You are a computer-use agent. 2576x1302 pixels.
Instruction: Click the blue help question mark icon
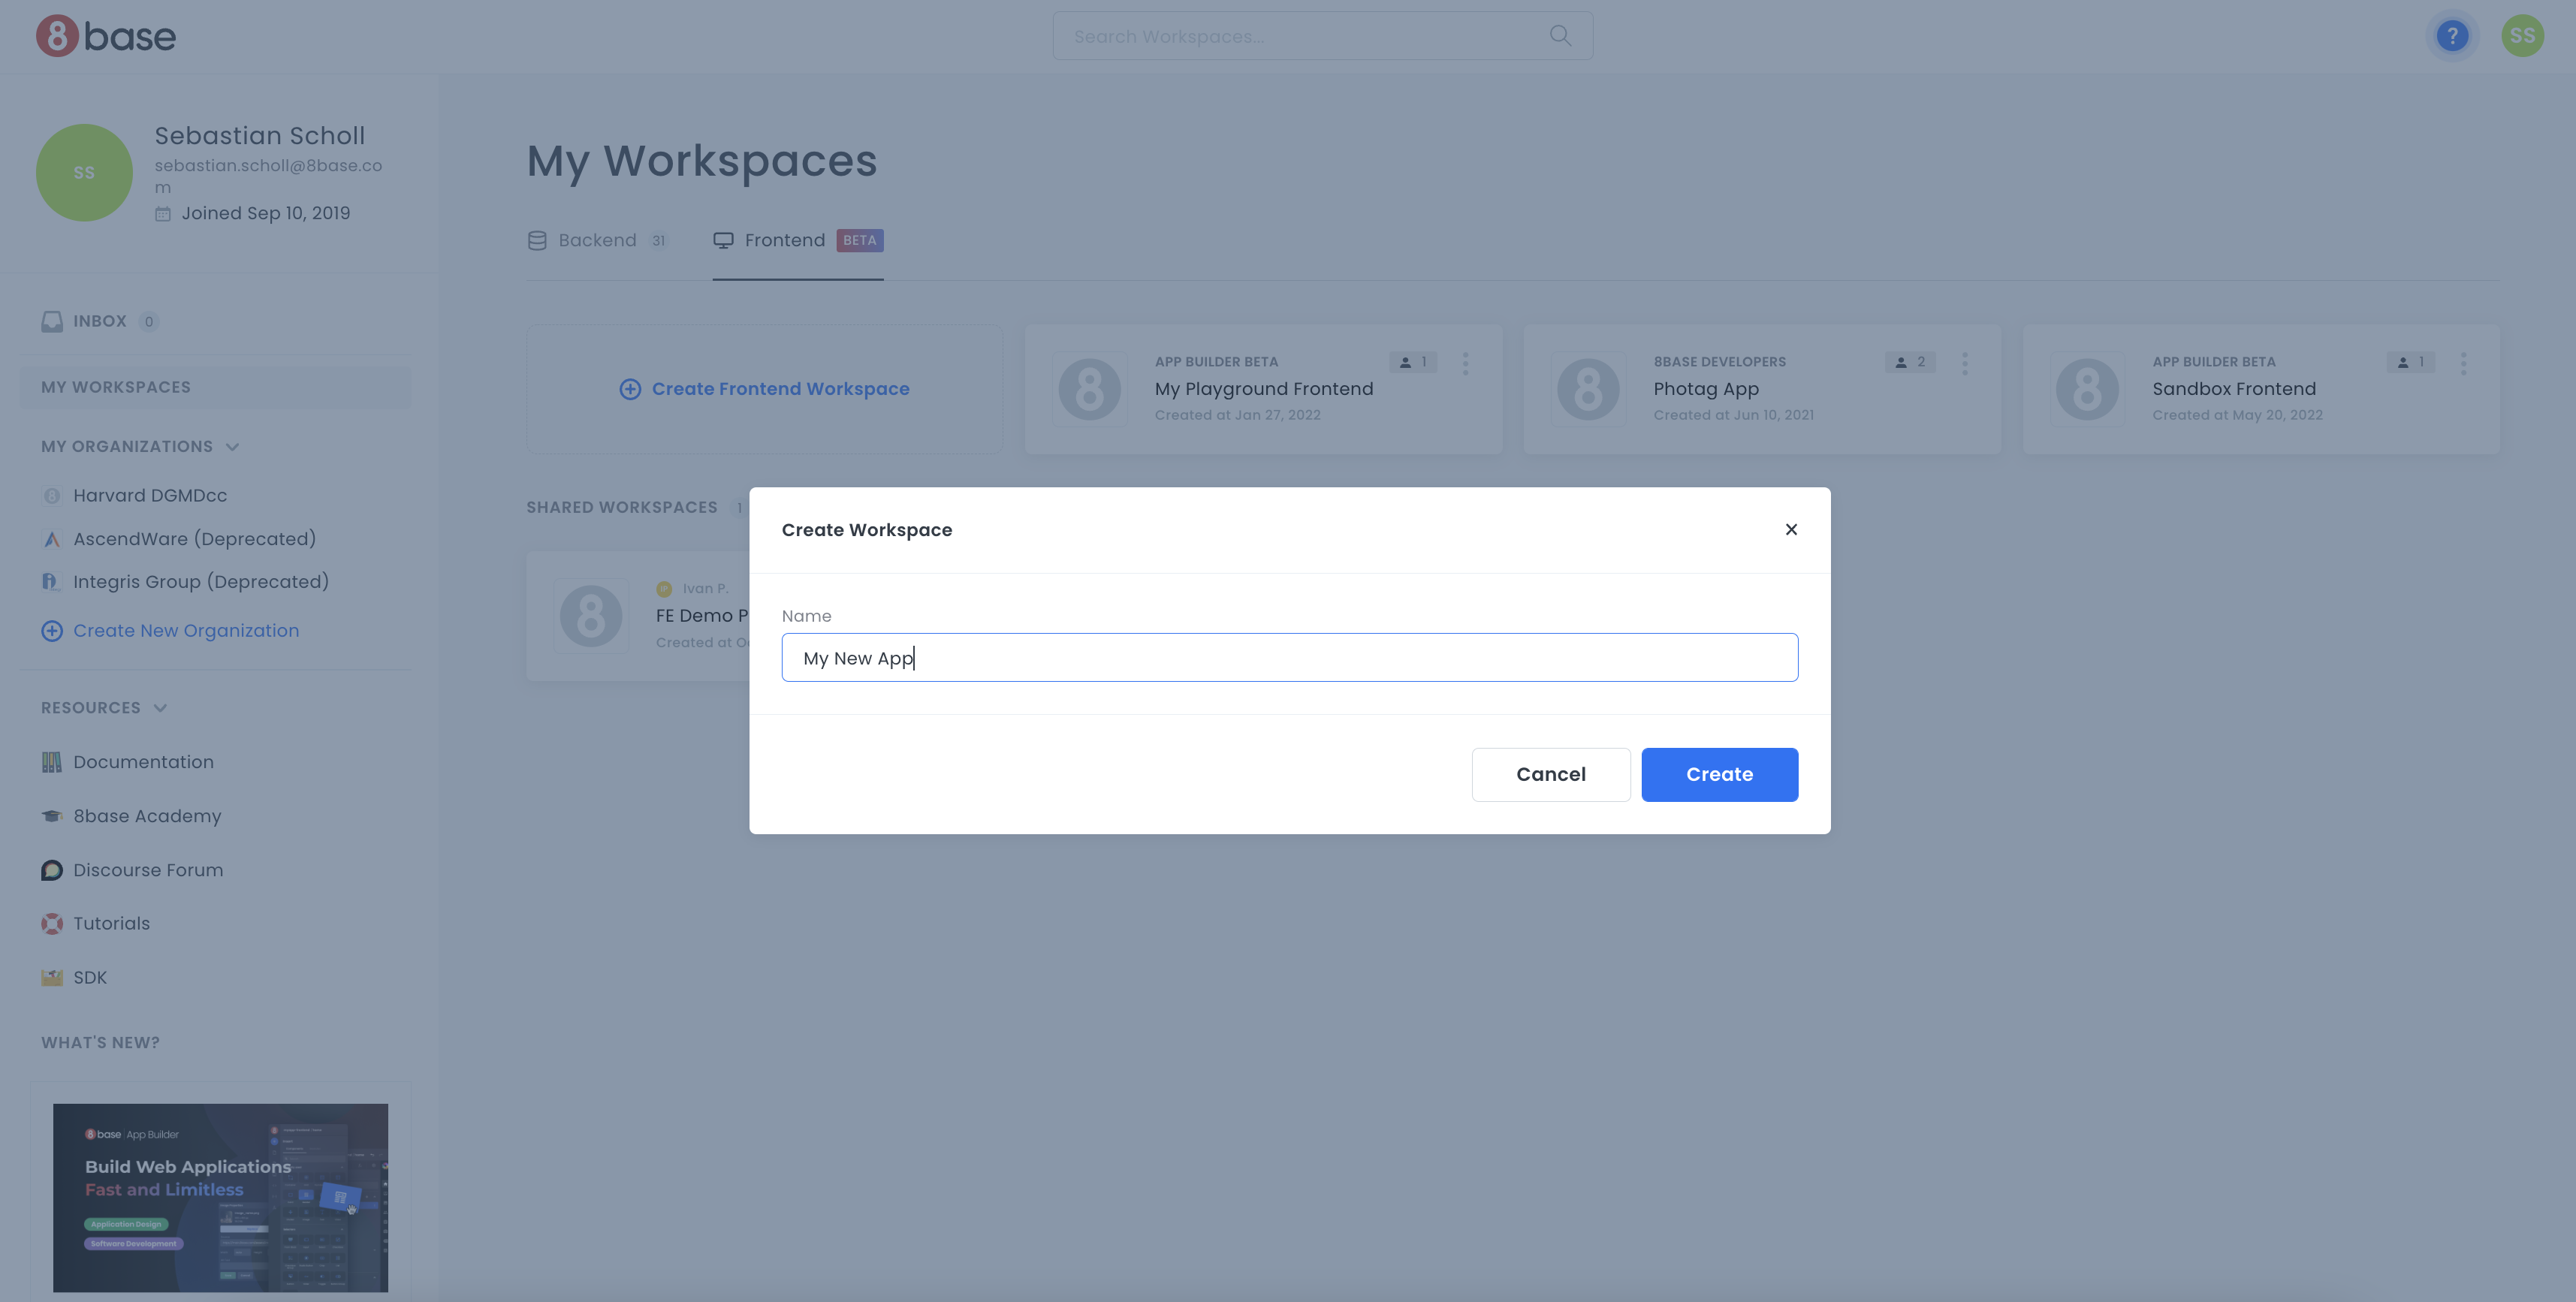pyautogui.click(x=2451, y=36)
